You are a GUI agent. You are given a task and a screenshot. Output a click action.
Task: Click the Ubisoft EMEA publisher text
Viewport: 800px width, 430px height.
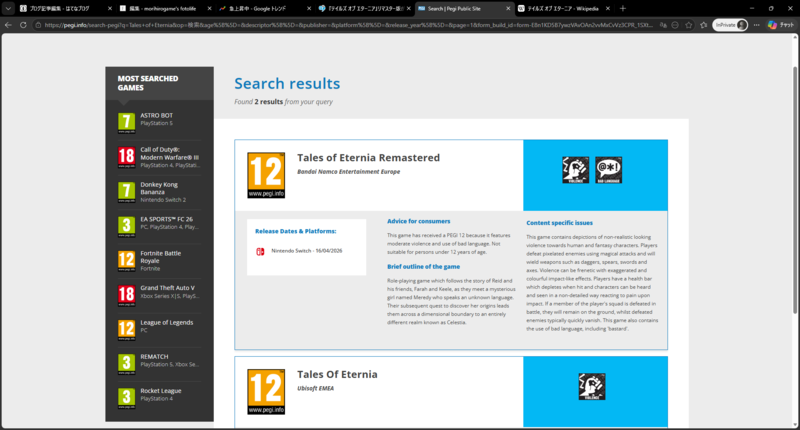click(x=315, y=389)
